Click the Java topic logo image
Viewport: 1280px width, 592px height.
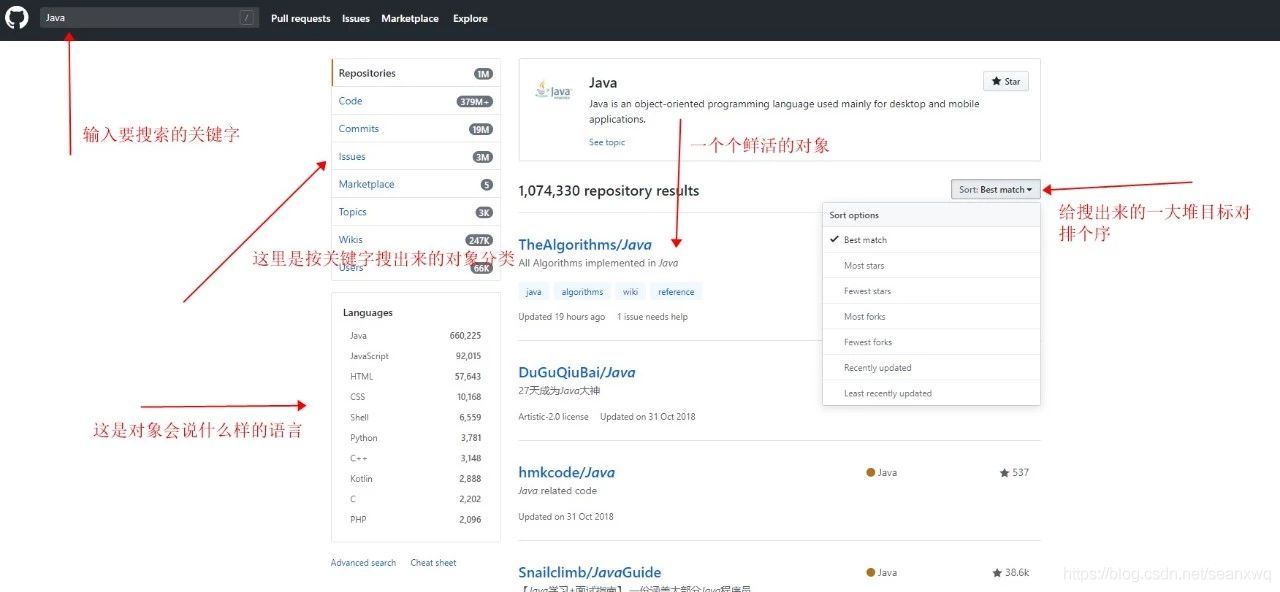click(x=553, y=90)
